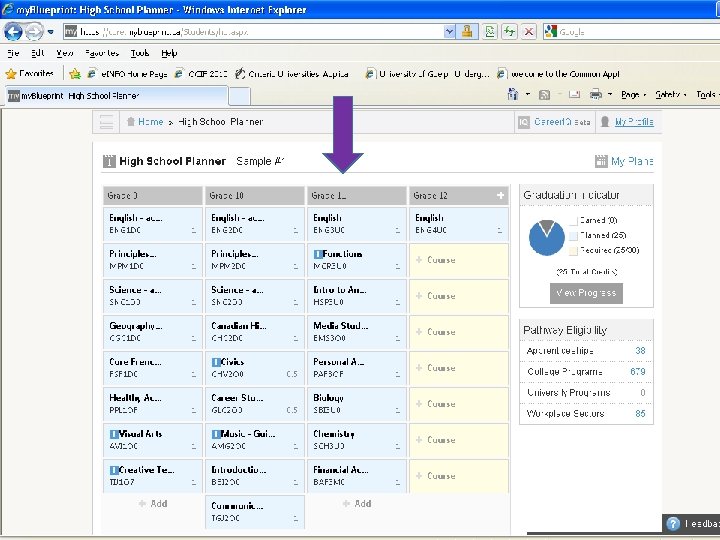Click the My Plans calendar icon

[x=601, y=161]
